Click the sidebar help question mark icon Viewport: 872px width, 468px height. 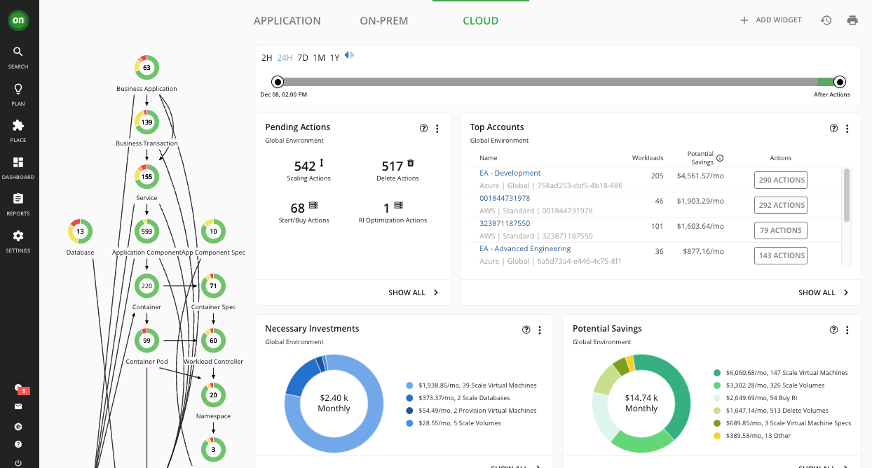click(18, 444)
